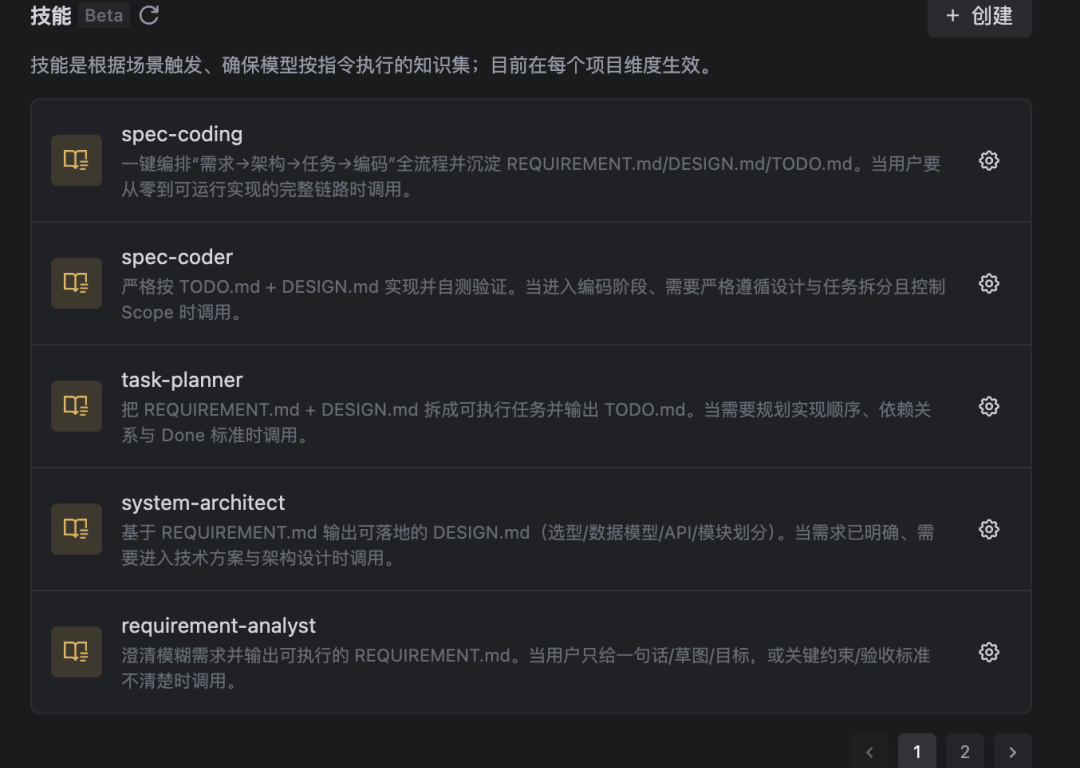Go to page 2 of skills

965,751
